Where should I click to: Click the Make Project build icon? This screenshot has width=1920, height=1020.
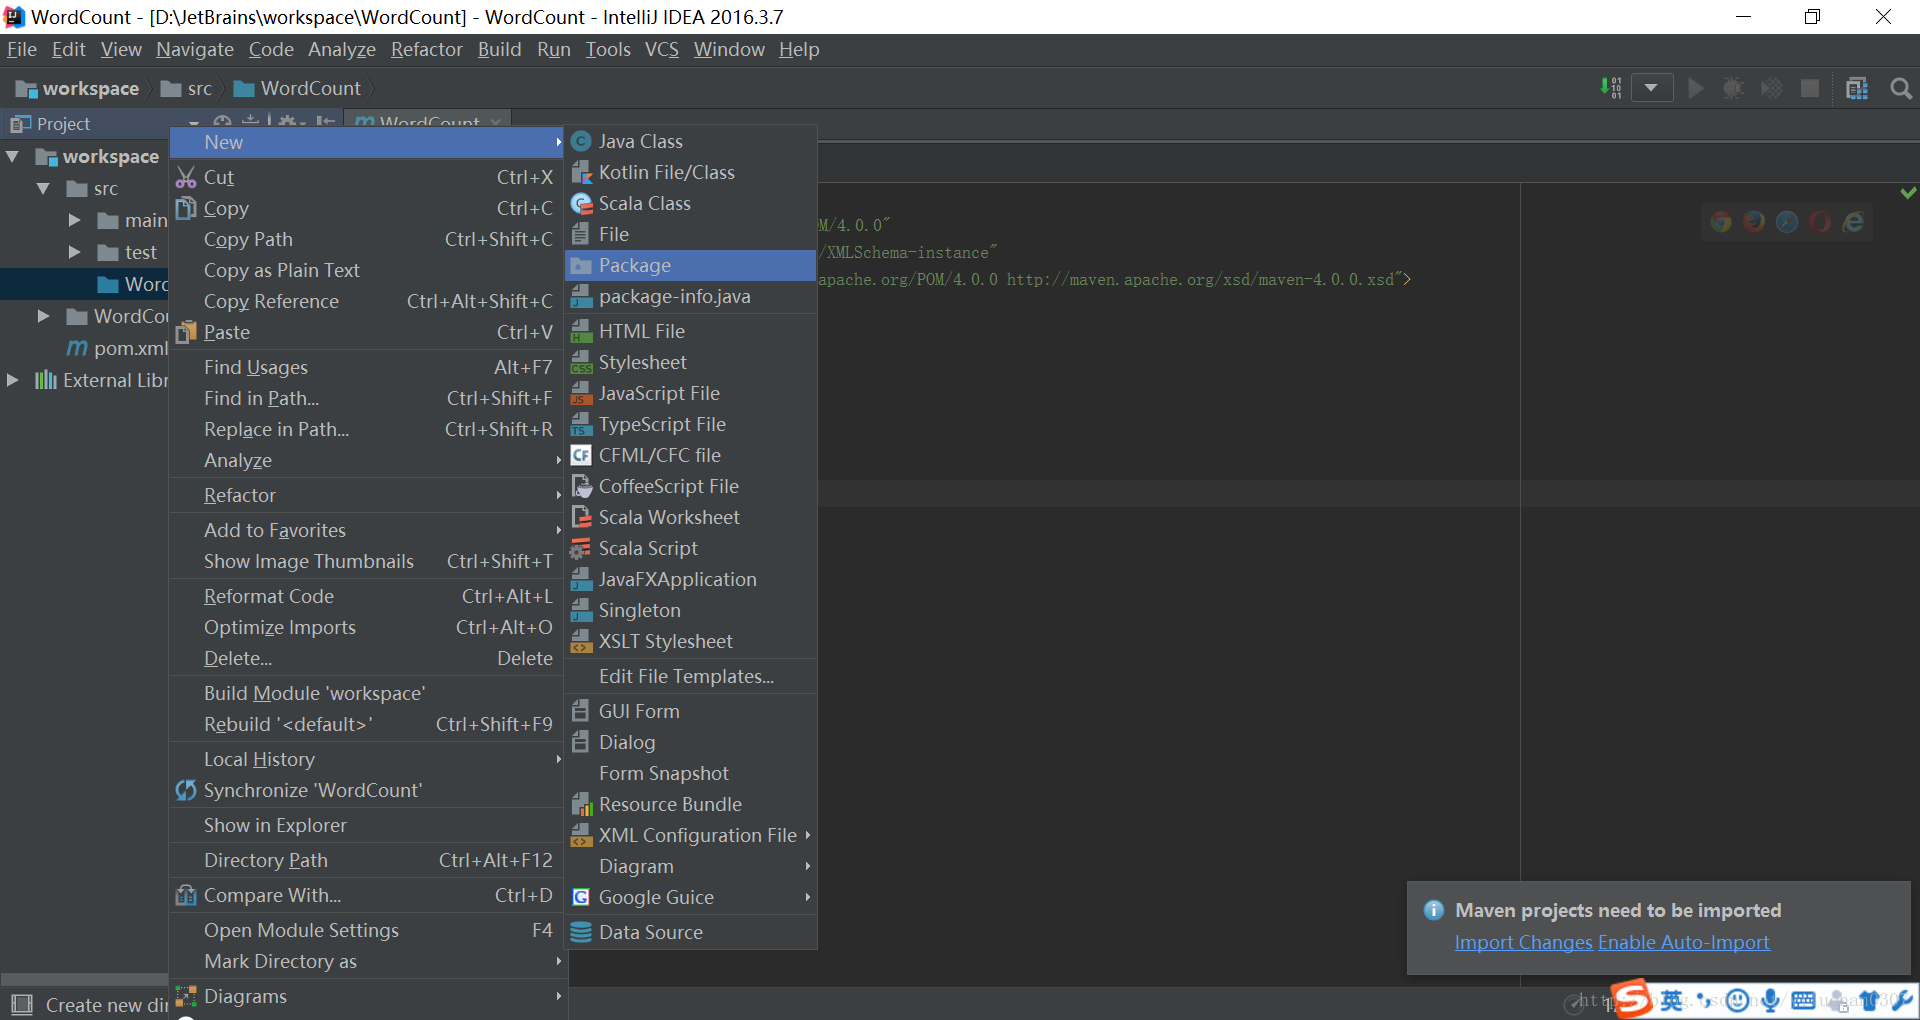click(x=1611, y=88)
